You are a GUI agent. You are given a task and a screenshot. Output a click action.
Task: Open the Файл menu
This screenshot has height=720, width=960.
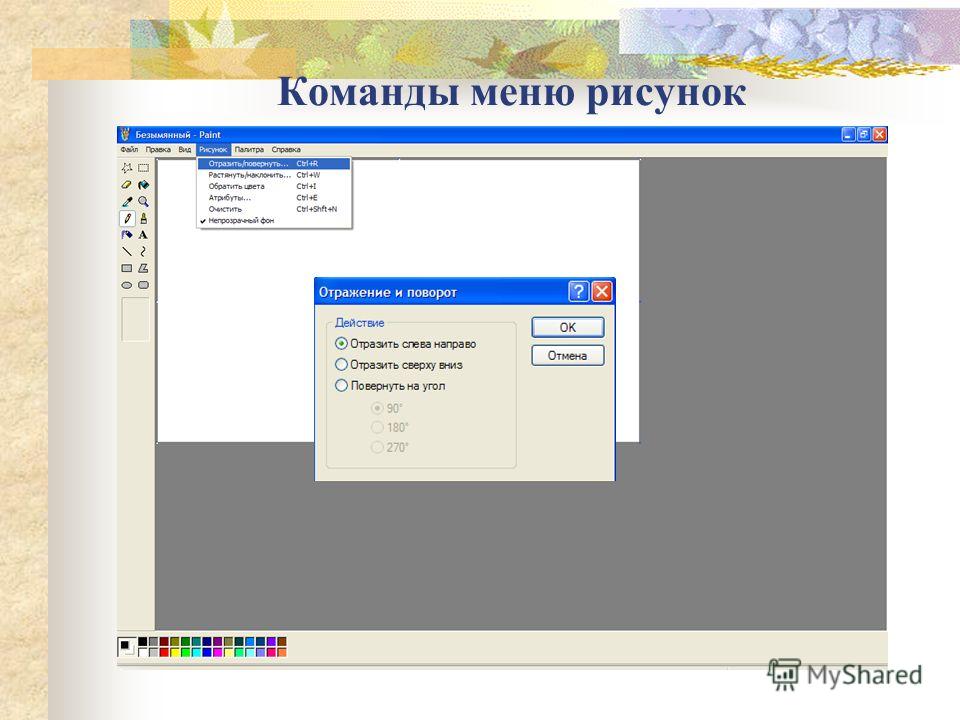(x=129, y=149)
